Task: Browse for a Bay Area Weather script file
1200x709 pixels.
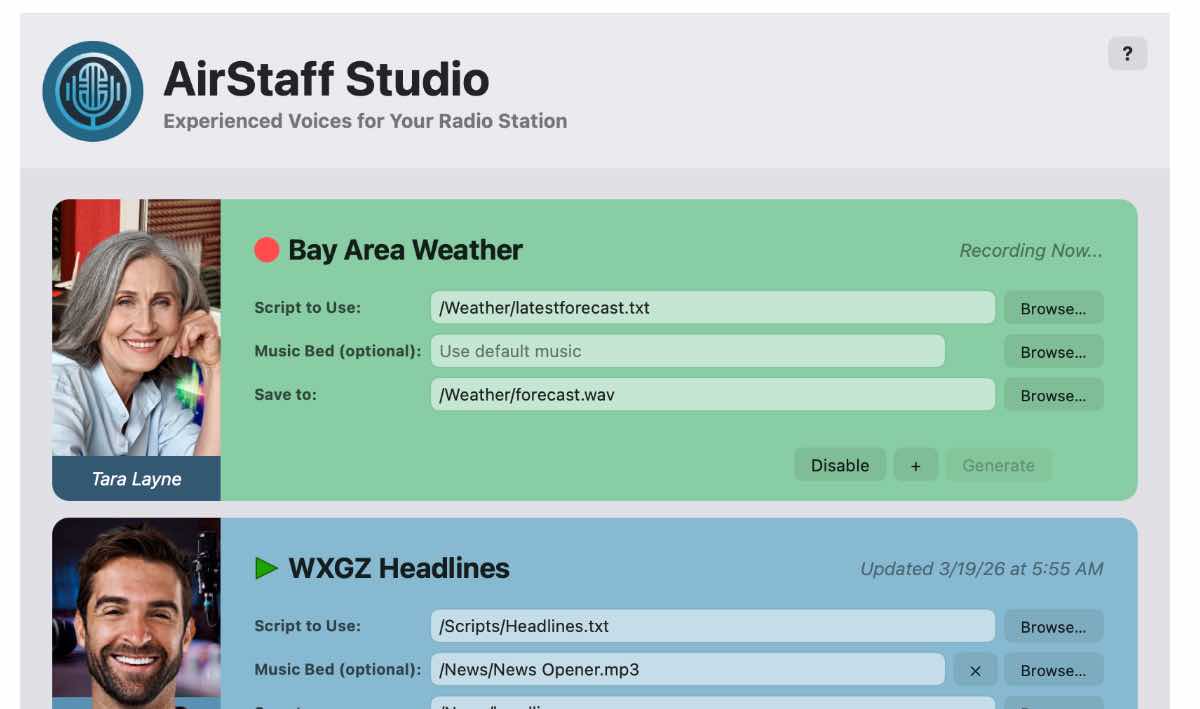Action: [x=1053, y=307]
